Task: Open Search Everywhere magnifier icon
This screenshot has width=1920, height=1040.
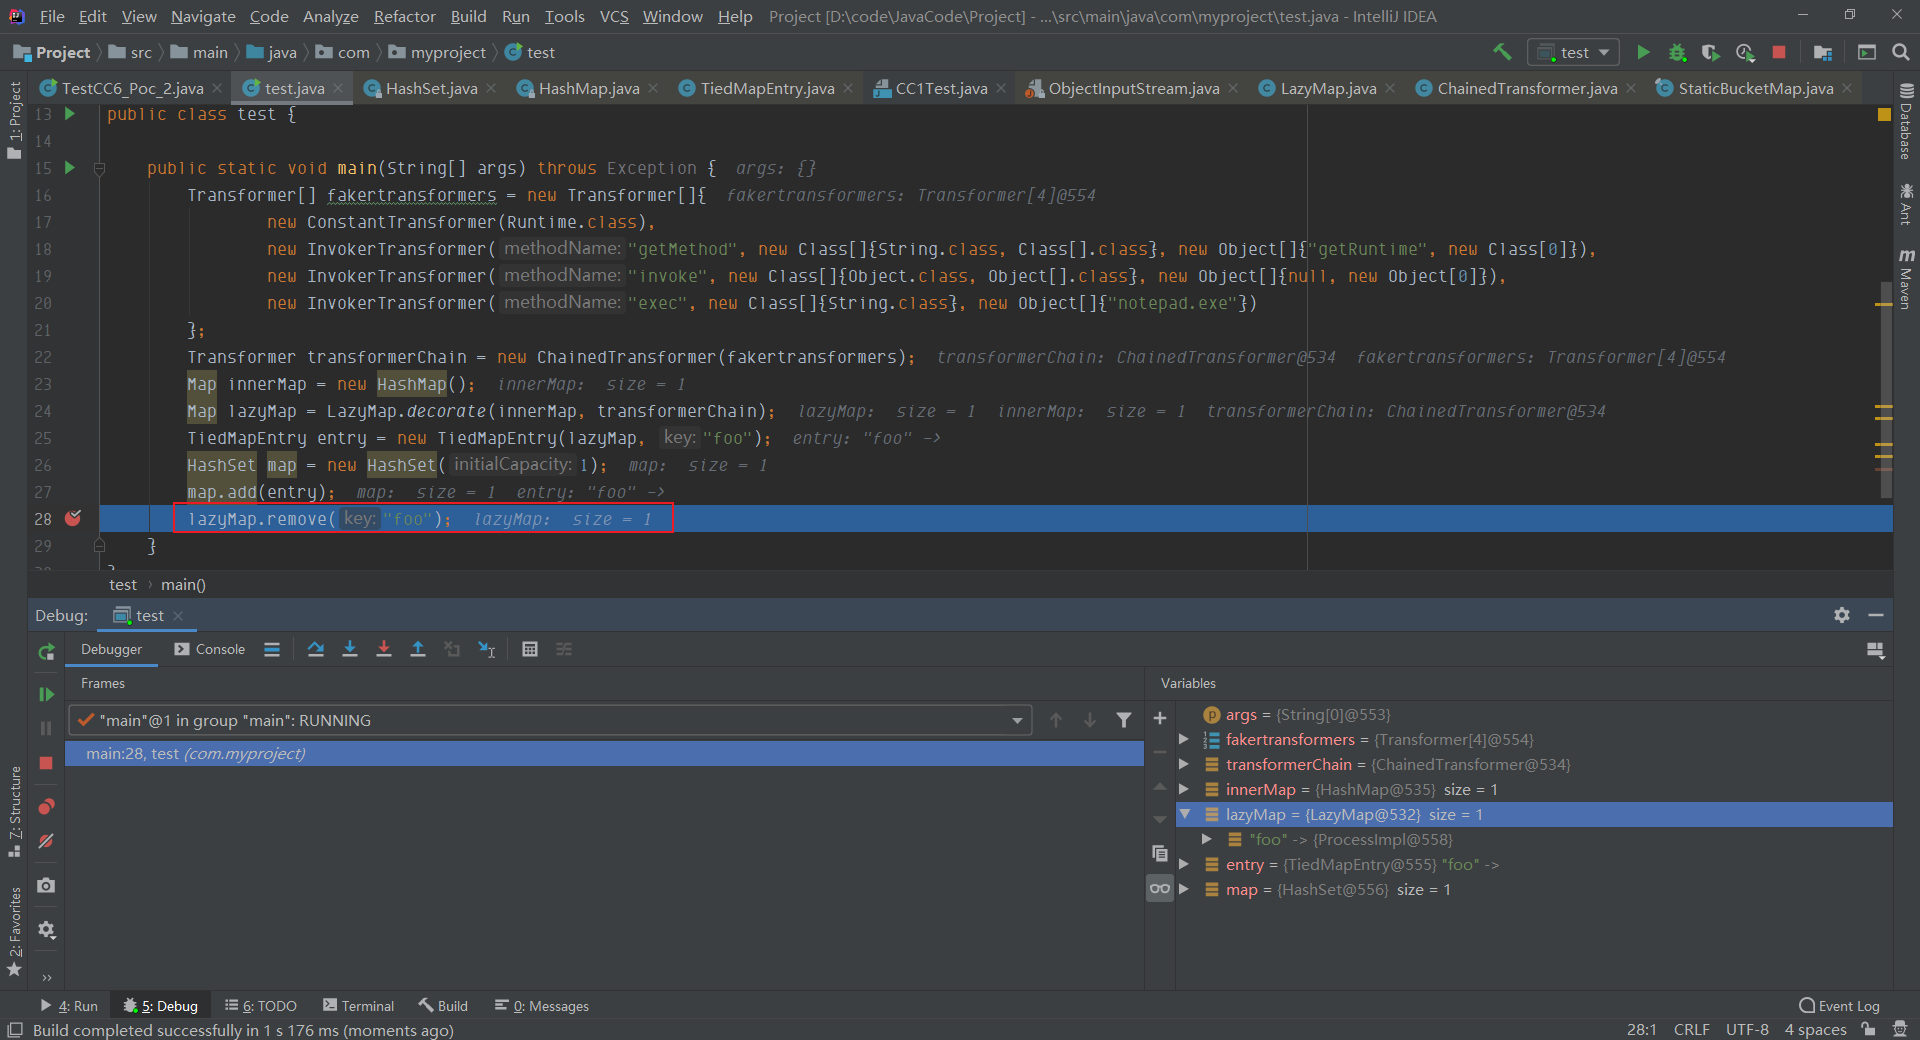Action: [x=1901, y=52]
